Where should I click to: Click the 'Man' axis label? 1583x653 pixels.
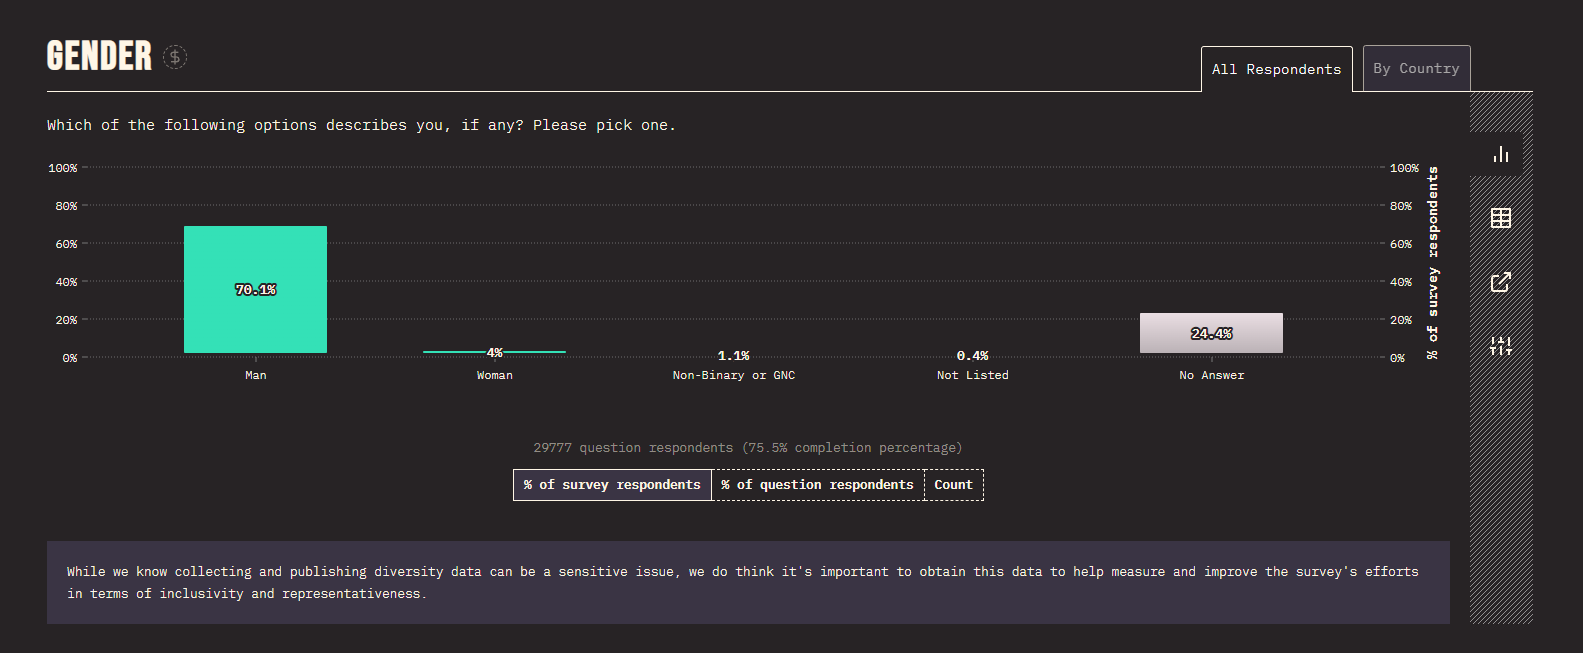coord(256,376)
